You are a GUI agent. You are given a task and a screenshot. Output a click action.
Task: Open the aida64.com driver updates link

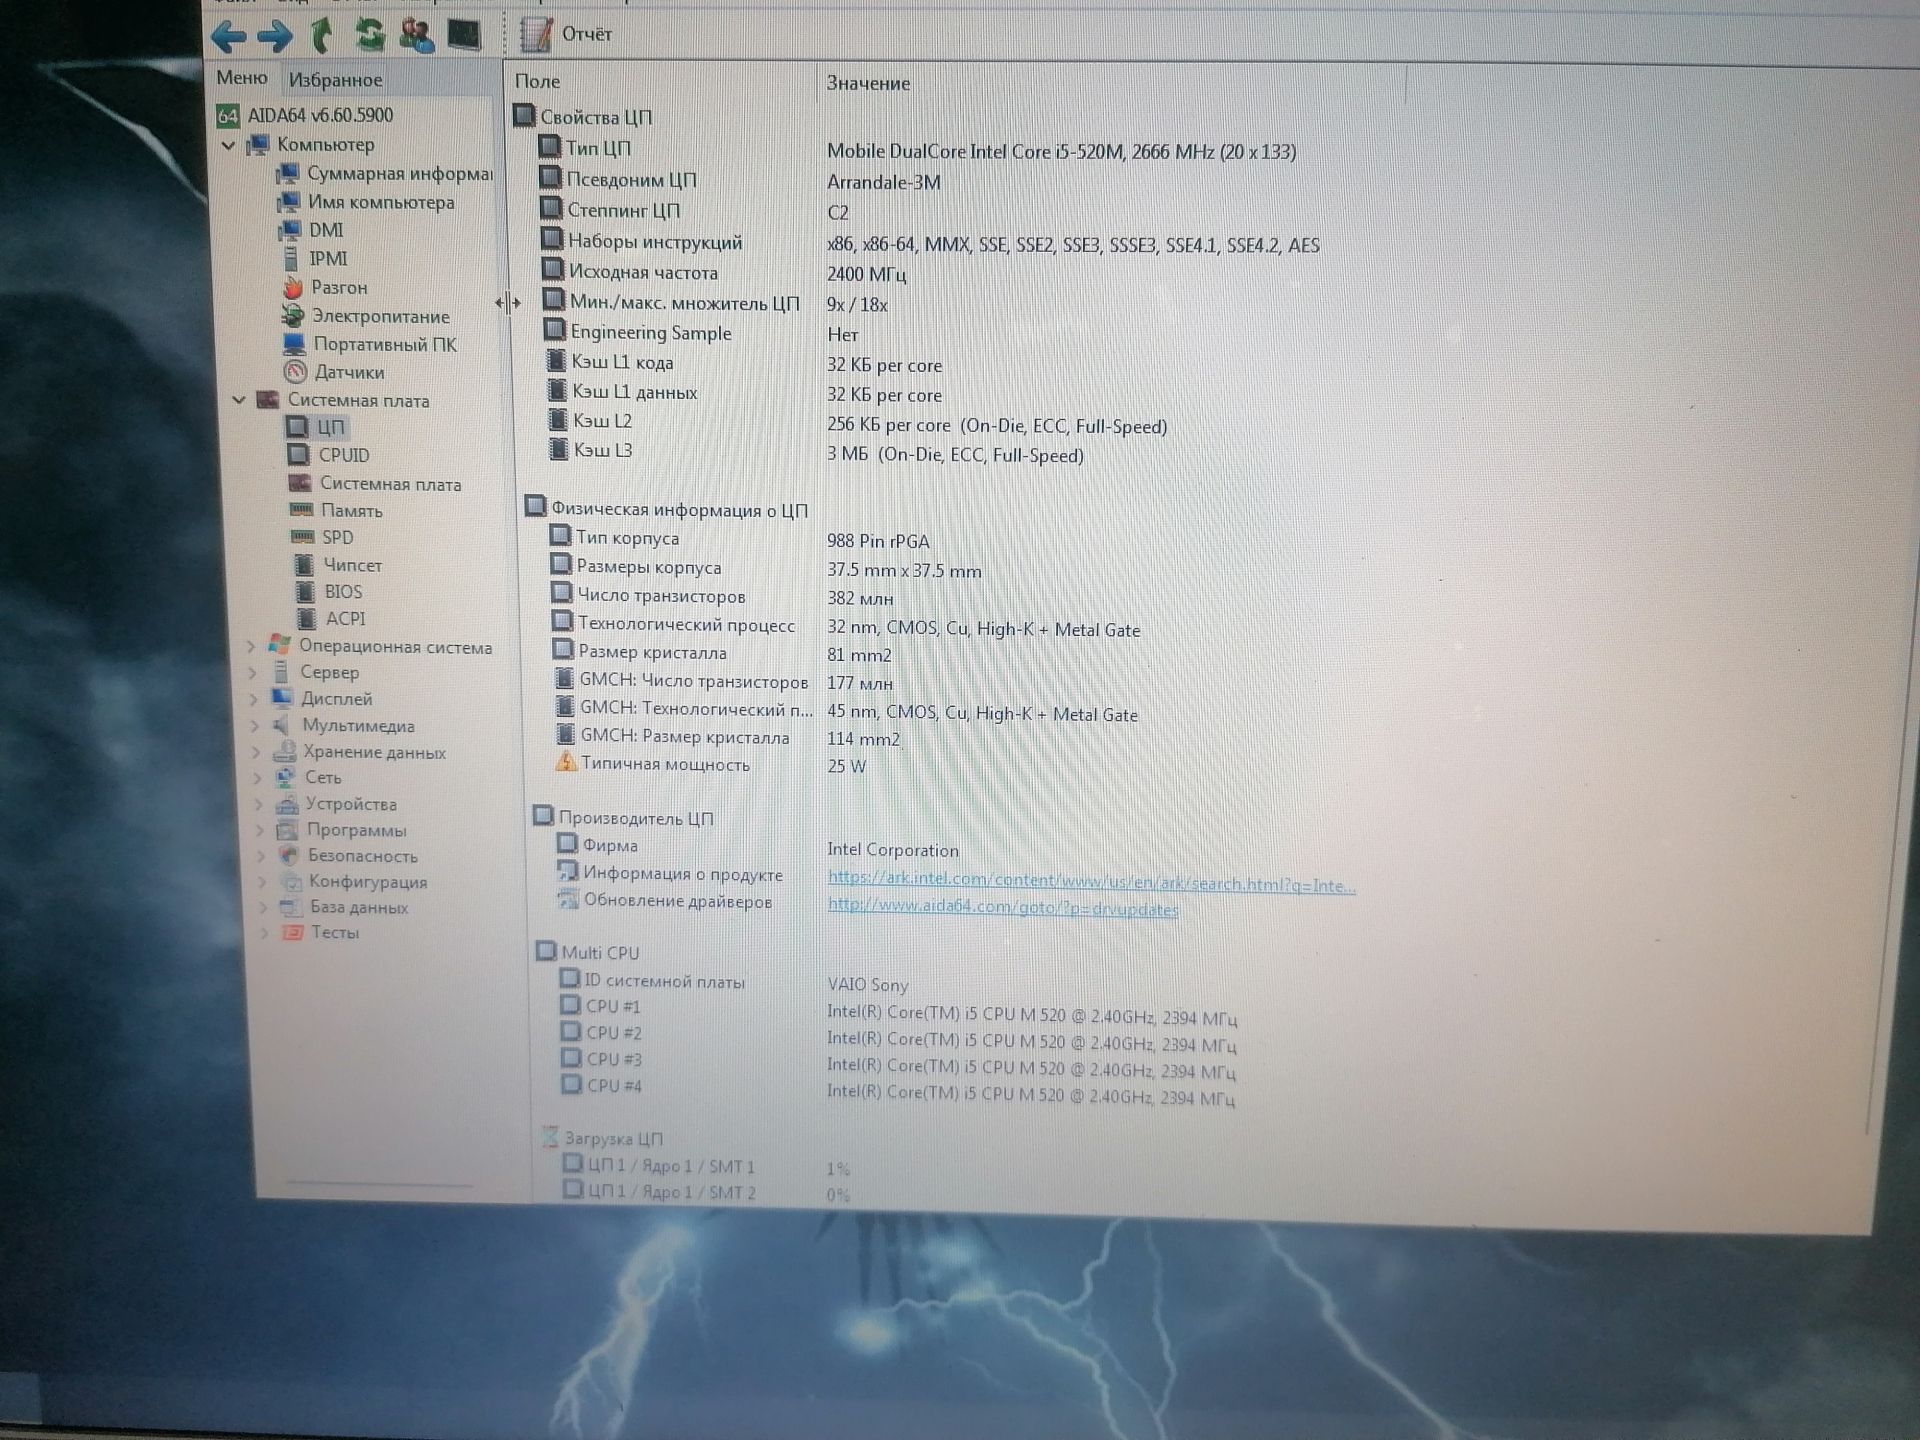[1003, 908]
